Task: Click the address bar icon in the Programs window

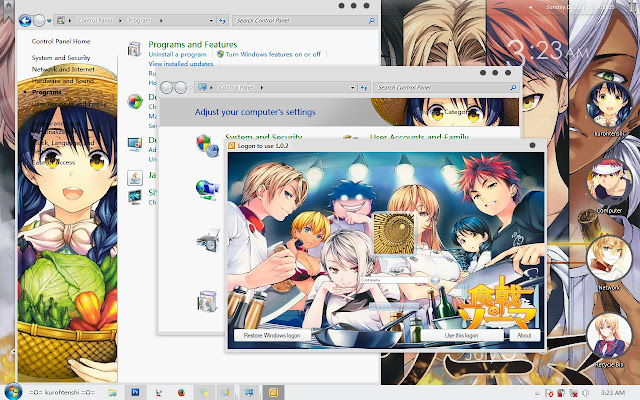Action: pyautogui.click(x=61, y=20)
